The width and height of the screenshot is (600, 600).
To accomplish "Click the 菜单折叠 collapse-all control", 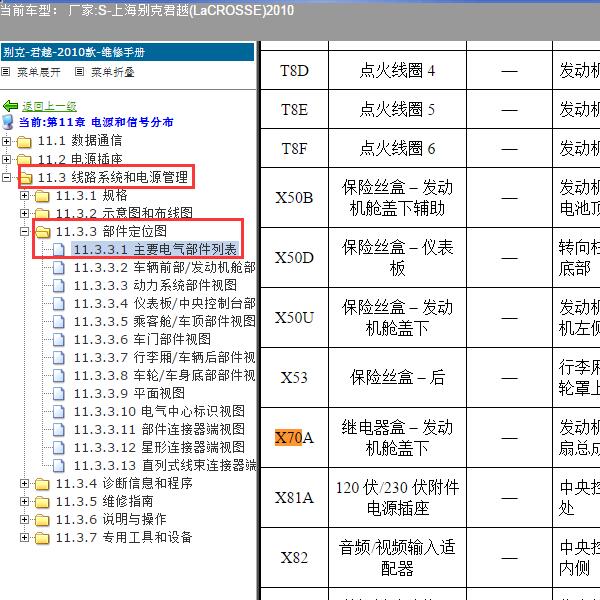I will [x=105, y=72].
